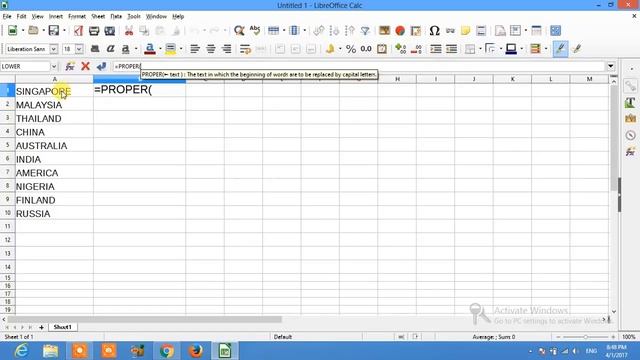The width and height of the screenshot is (640, 360).
Task: Select the Sheet1 tab
Action: point(62,327)
